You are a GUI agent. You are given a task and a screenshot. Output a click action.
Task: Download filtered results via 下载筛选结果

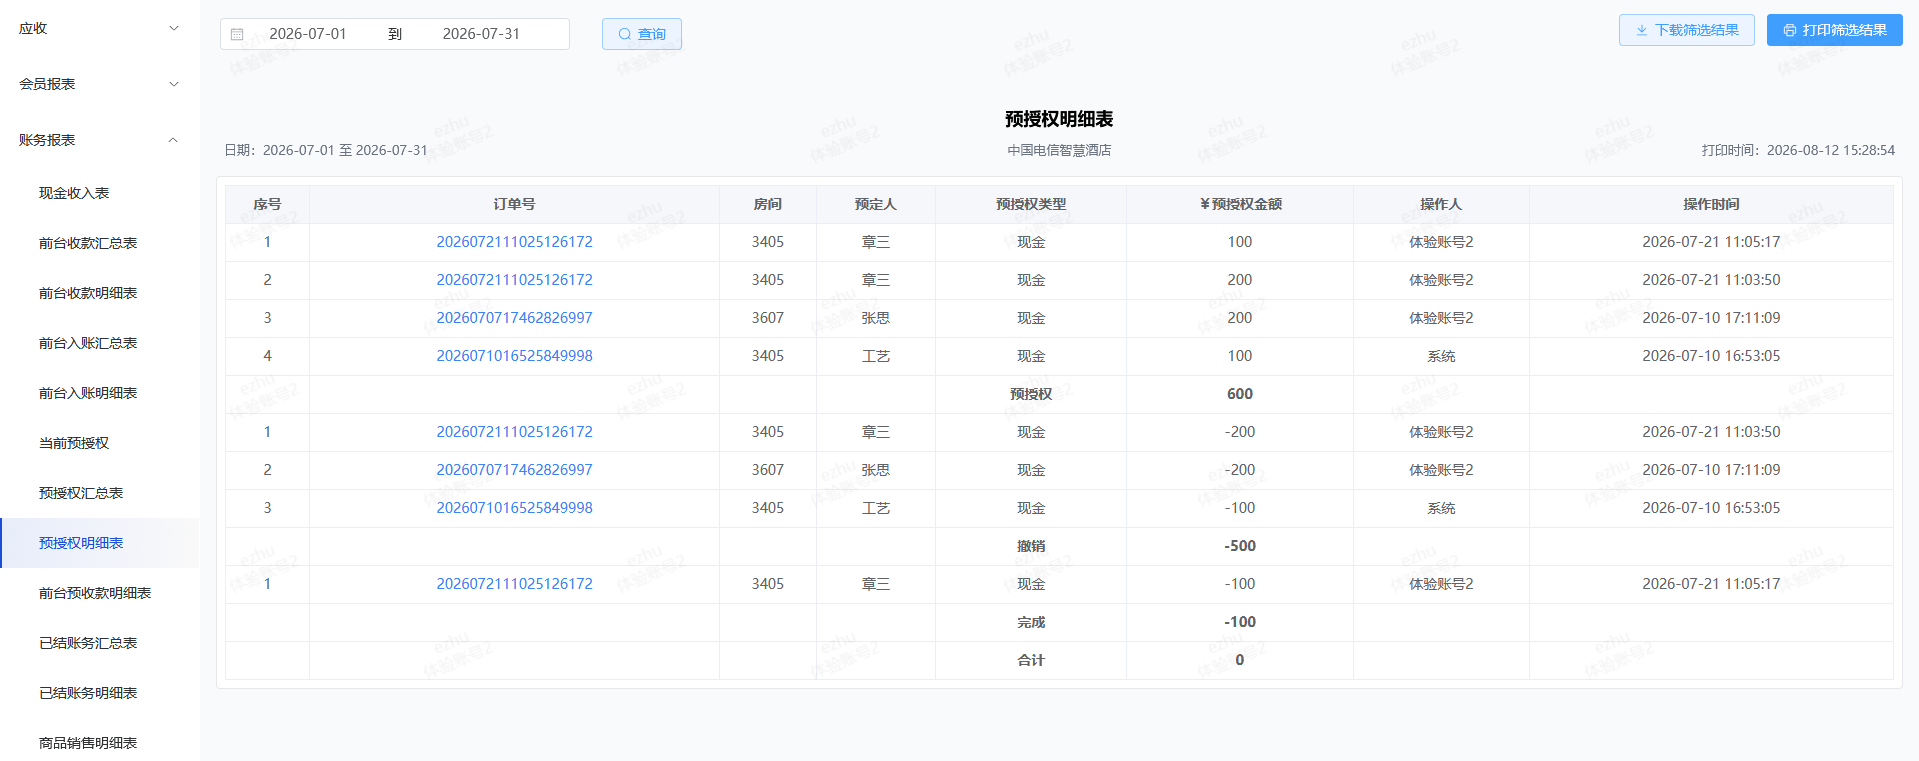click(1686, 30)
